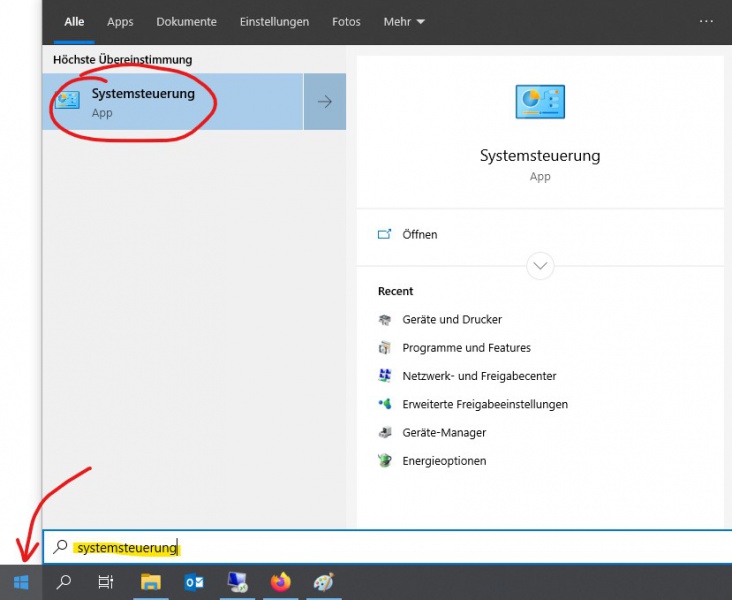The height and width of the screenshot is (600, 732).
Task: Switch to the Einstellungen tab
Action: point(274,22)
